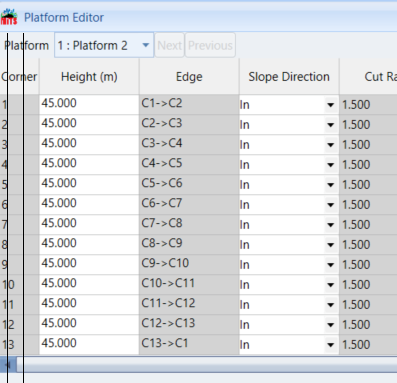This screenshot has width=397, height=383.
Task: Open Slope Direction dropdown for C7->C8
Action: (330, 225)
